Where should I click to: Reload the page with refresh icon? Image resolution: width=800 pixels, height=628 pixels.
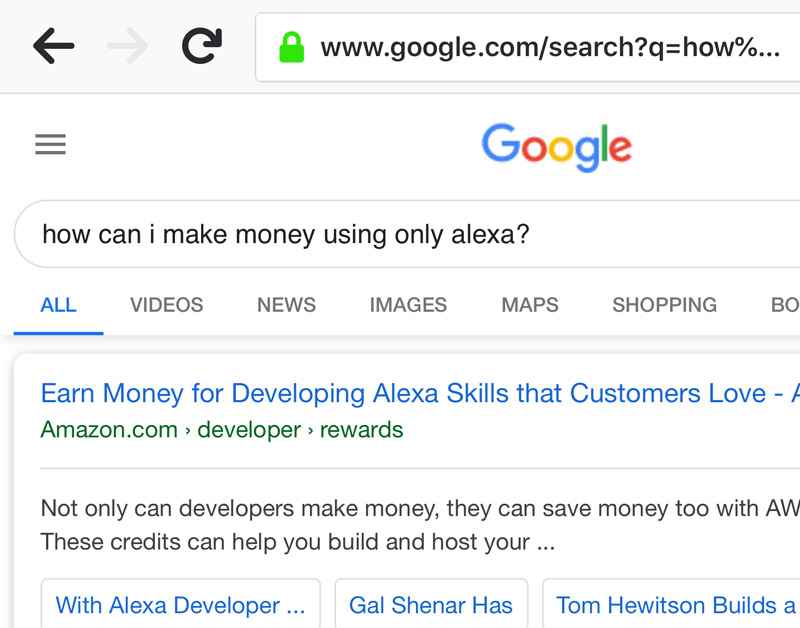(x=201, y=46)
